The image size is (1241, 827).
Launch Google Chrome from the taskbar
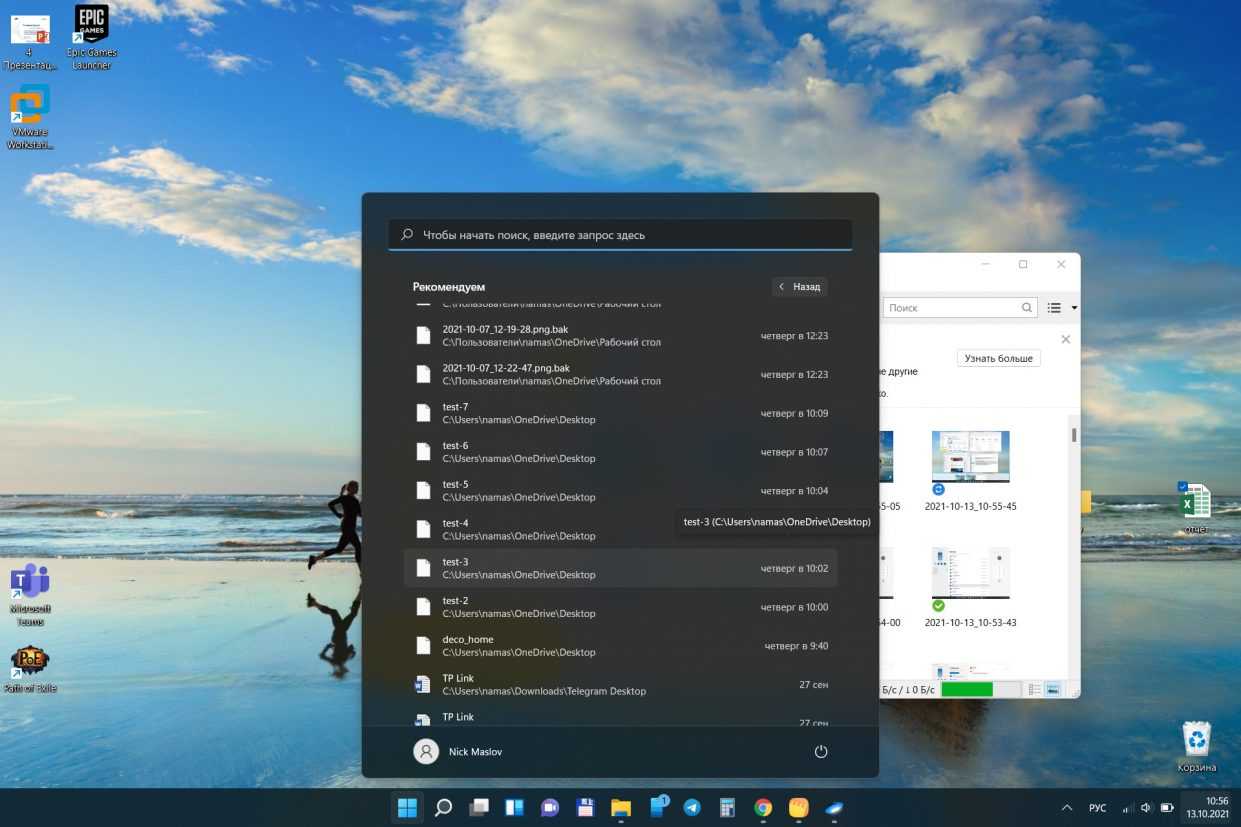coord(763,807)
